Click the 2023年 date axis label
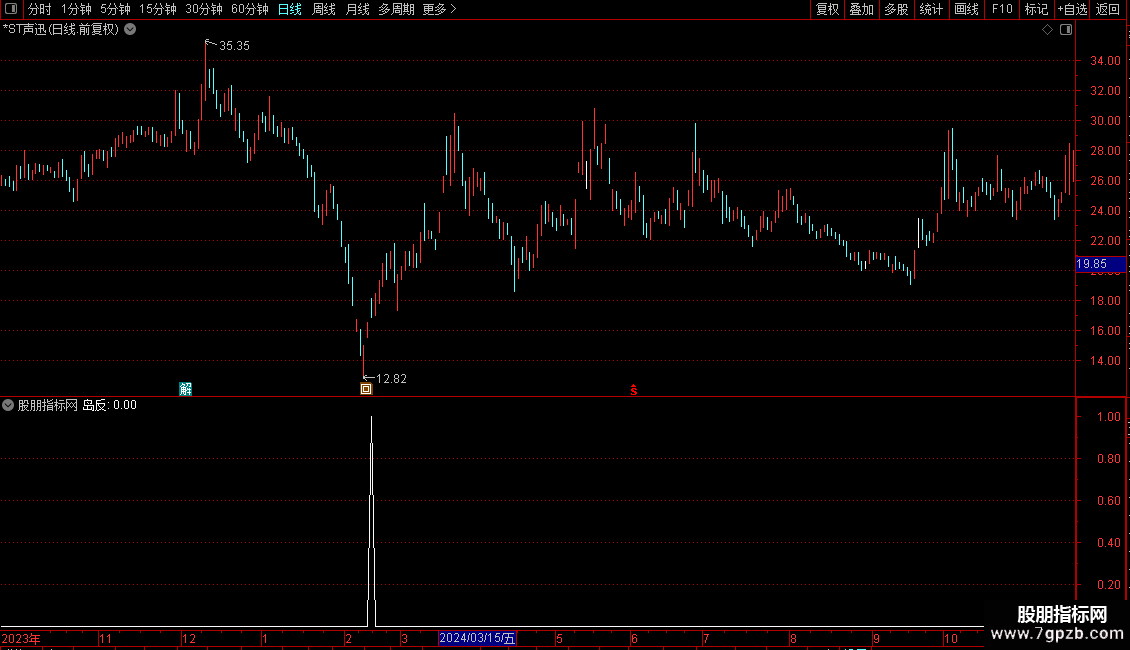The width and height of the screenshot is (1130, 650). click(22, 639)
